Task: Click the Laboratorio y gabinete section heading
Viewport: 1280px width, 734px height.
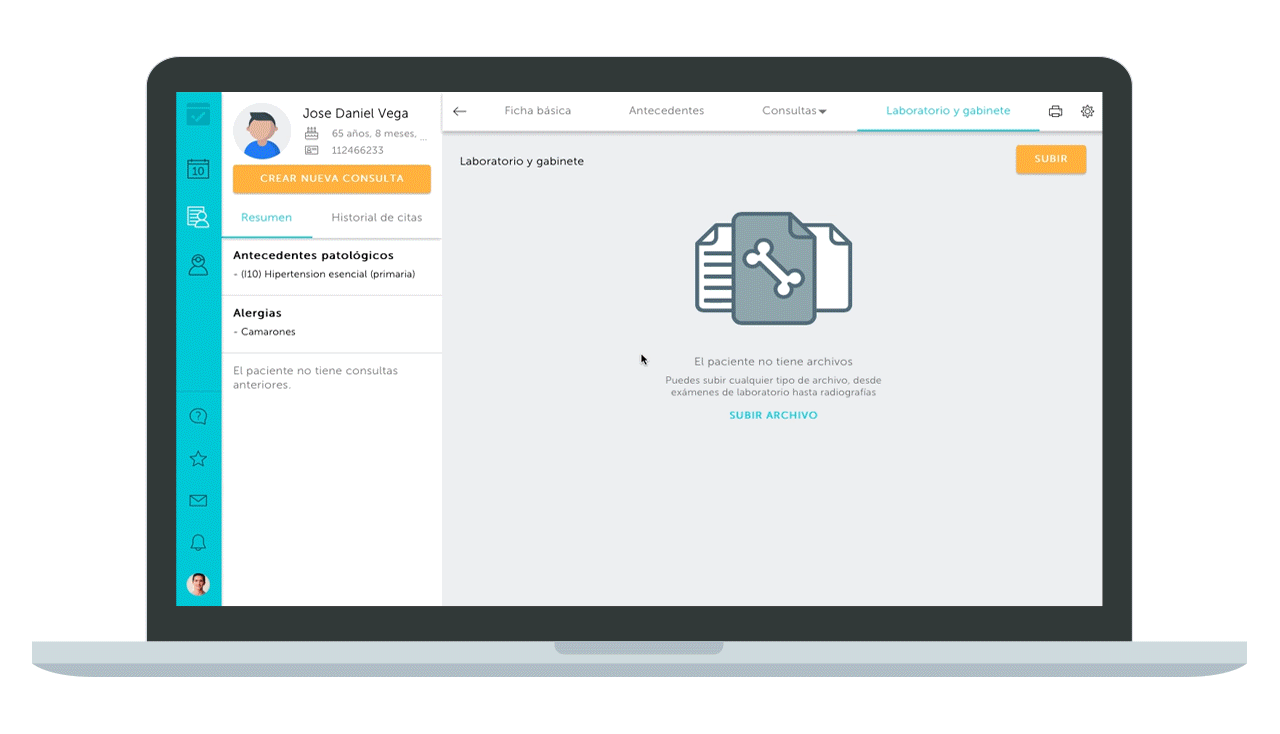Action: [x=522, y=161]
